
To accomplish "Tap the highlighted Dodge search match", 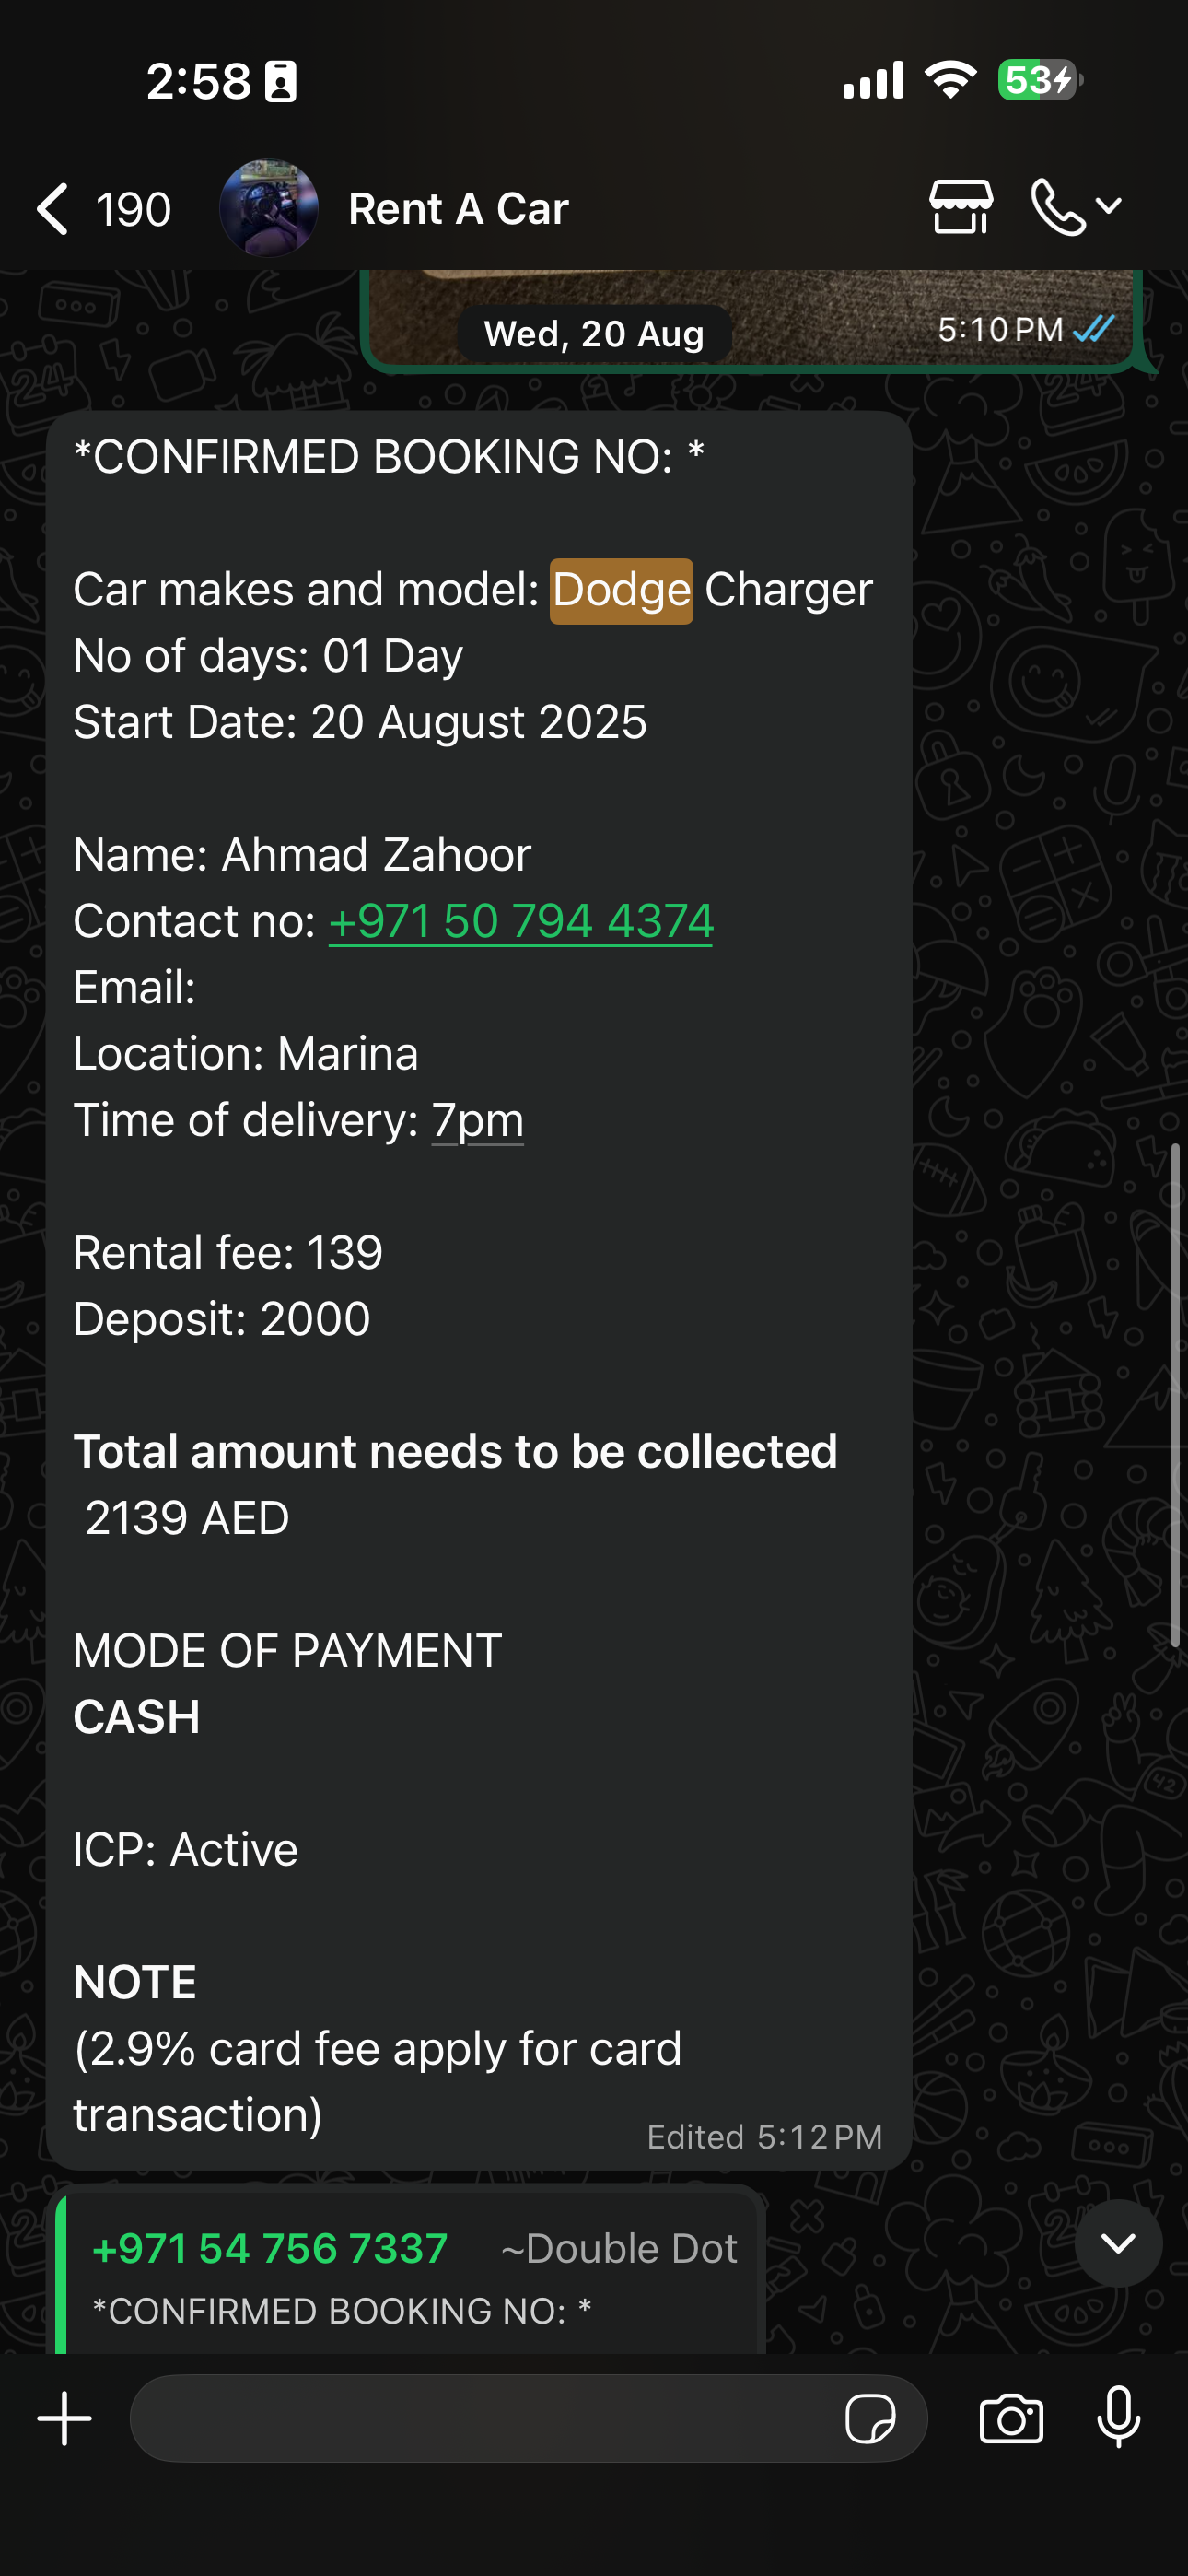I will click(621, 590).
